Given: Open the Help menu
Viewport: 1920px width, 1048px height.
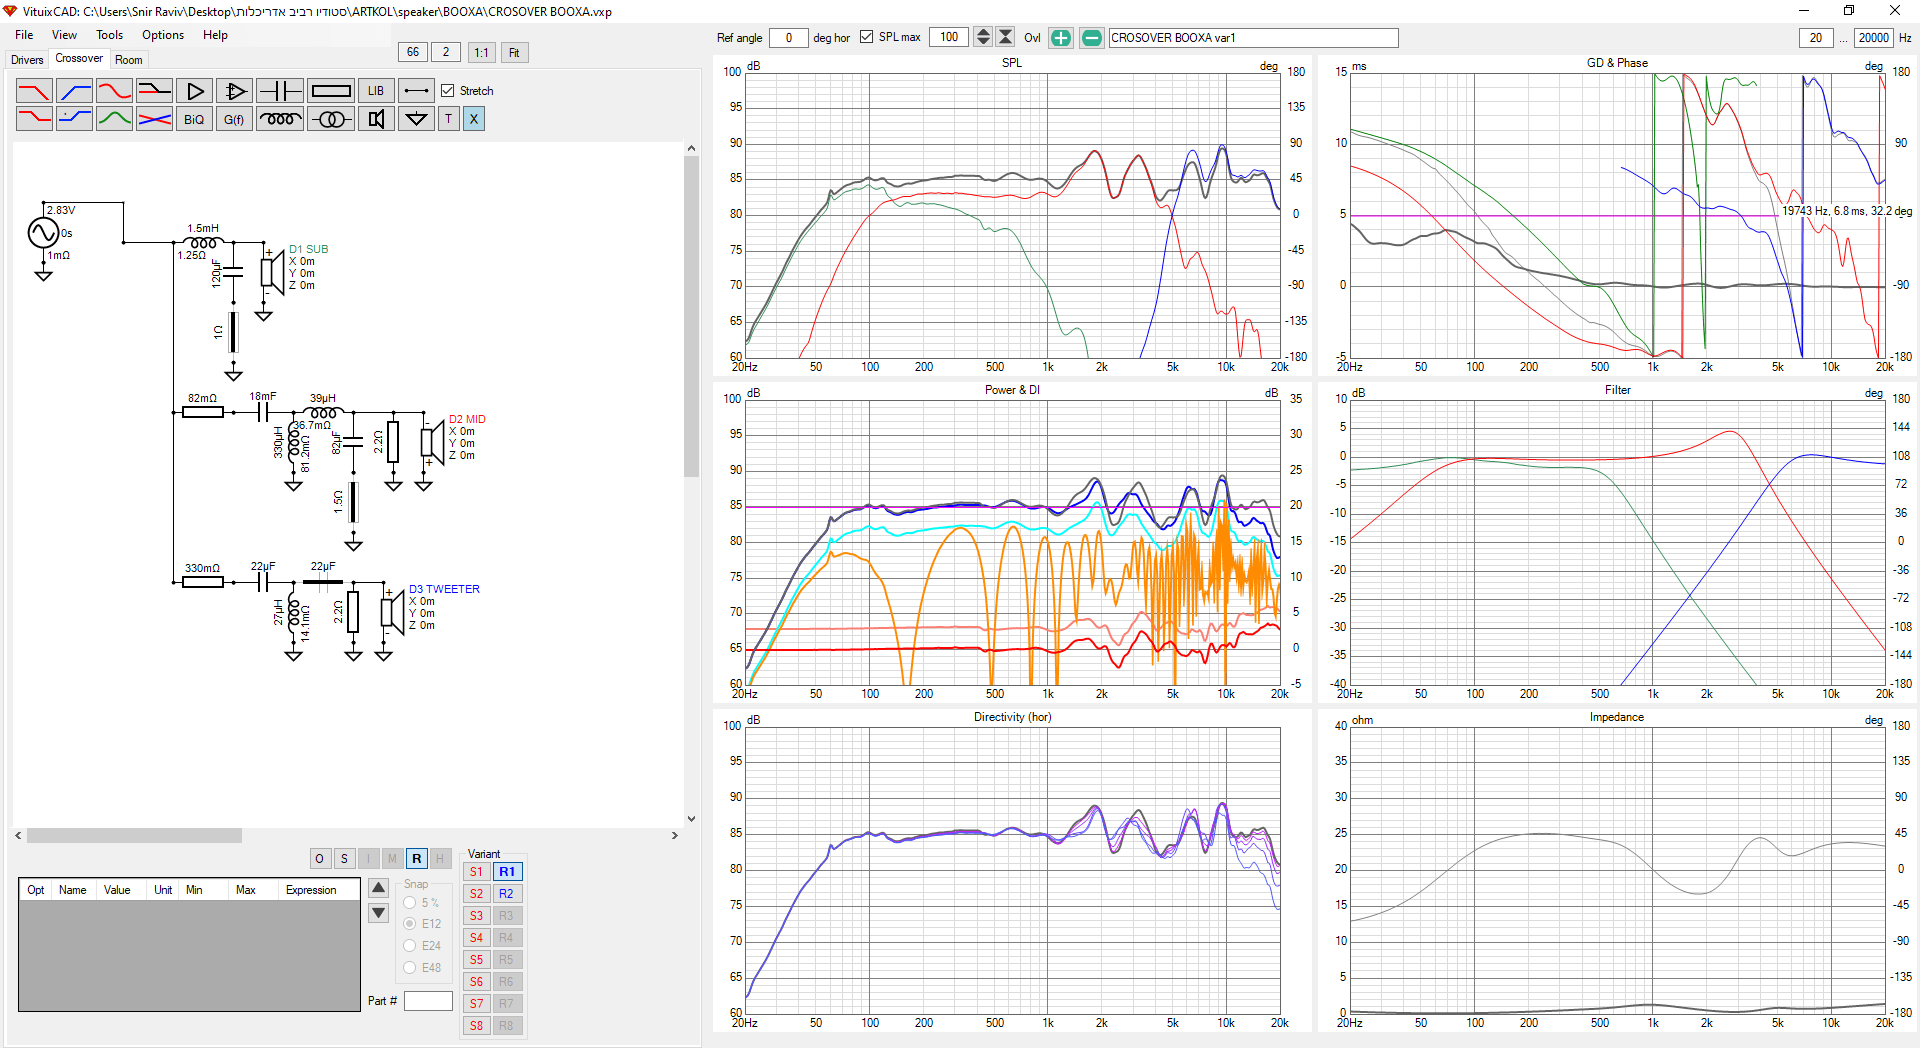Looking at the screenshot, I should (x=215, y=35).
